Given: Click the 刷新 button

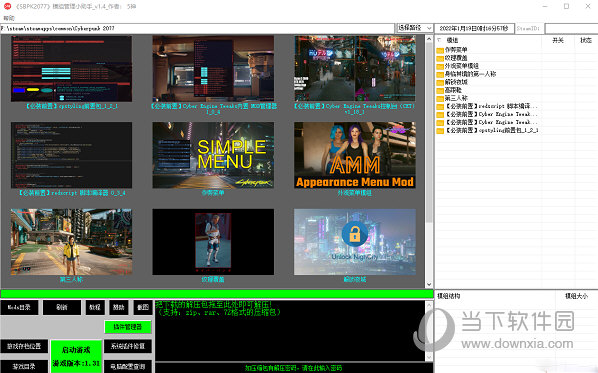Looking at the screenshot, I should point(62,307).
